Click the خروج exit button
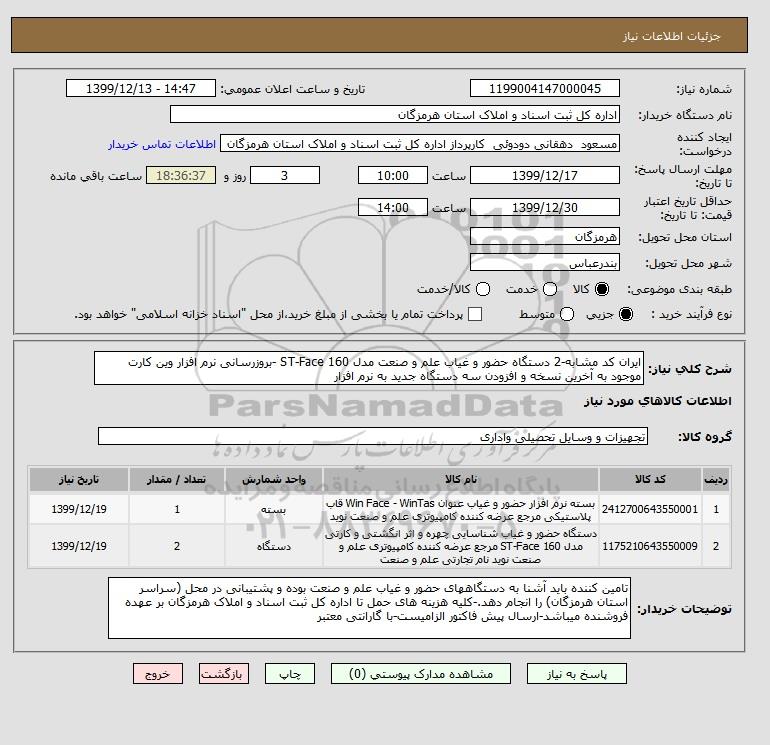The height and width of the screenshot is (745, 770). click(x=158, y=674)
